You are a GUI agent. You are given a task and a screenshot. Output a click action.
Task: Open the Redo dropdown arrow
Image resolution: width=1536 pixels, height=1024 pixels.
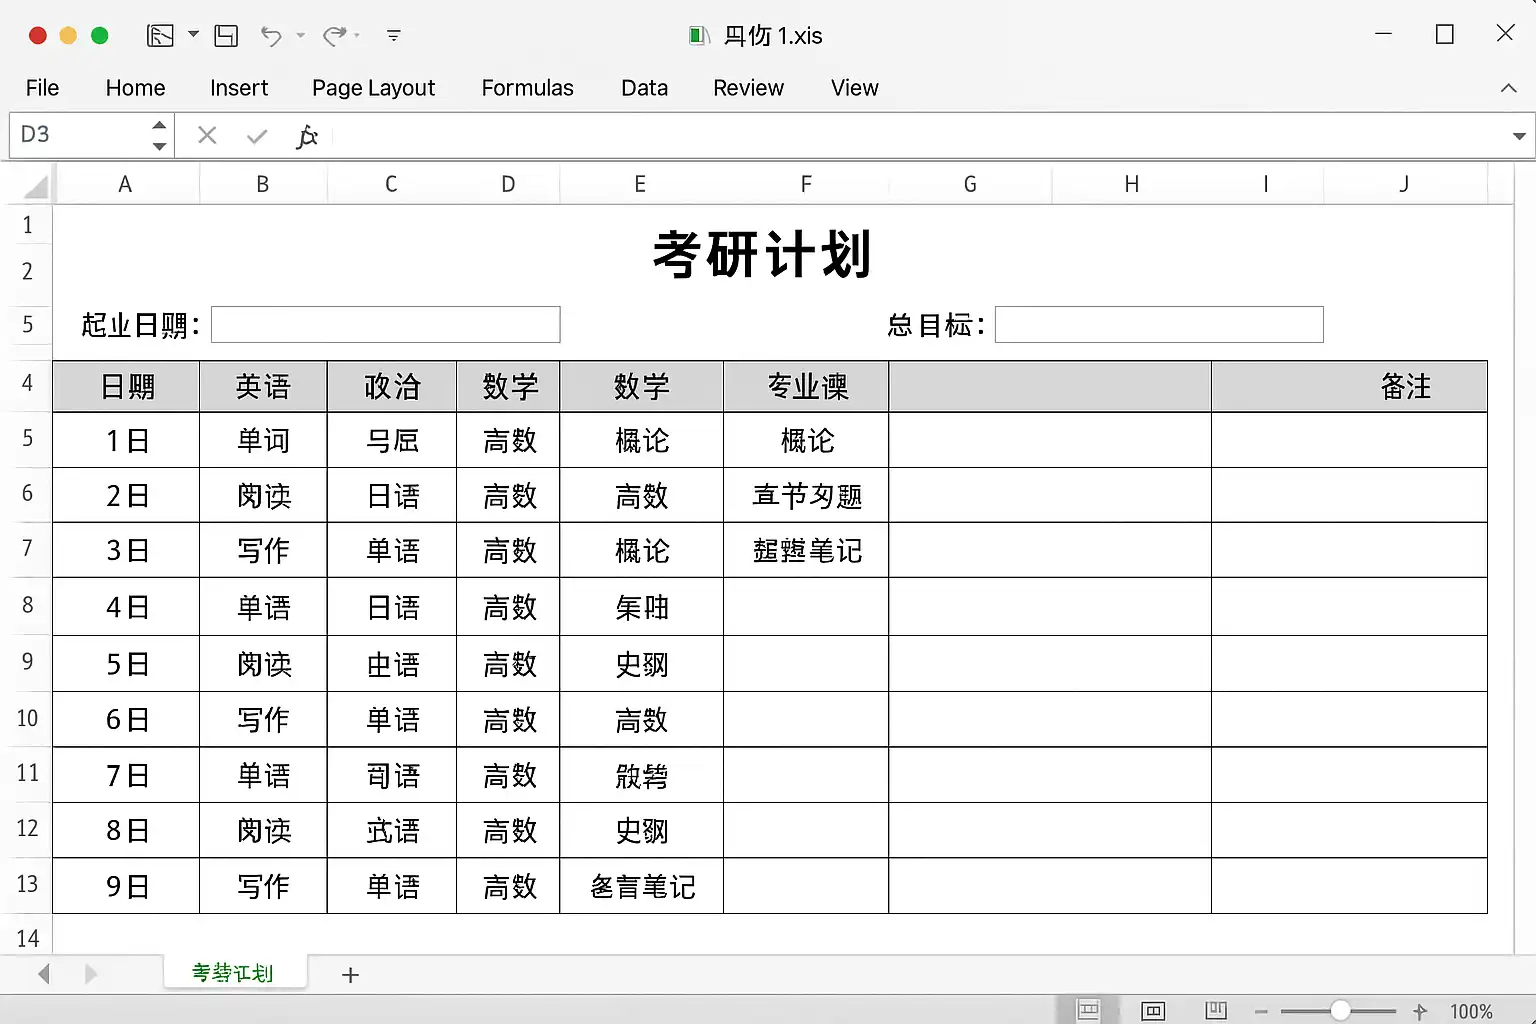pos(358,35)
